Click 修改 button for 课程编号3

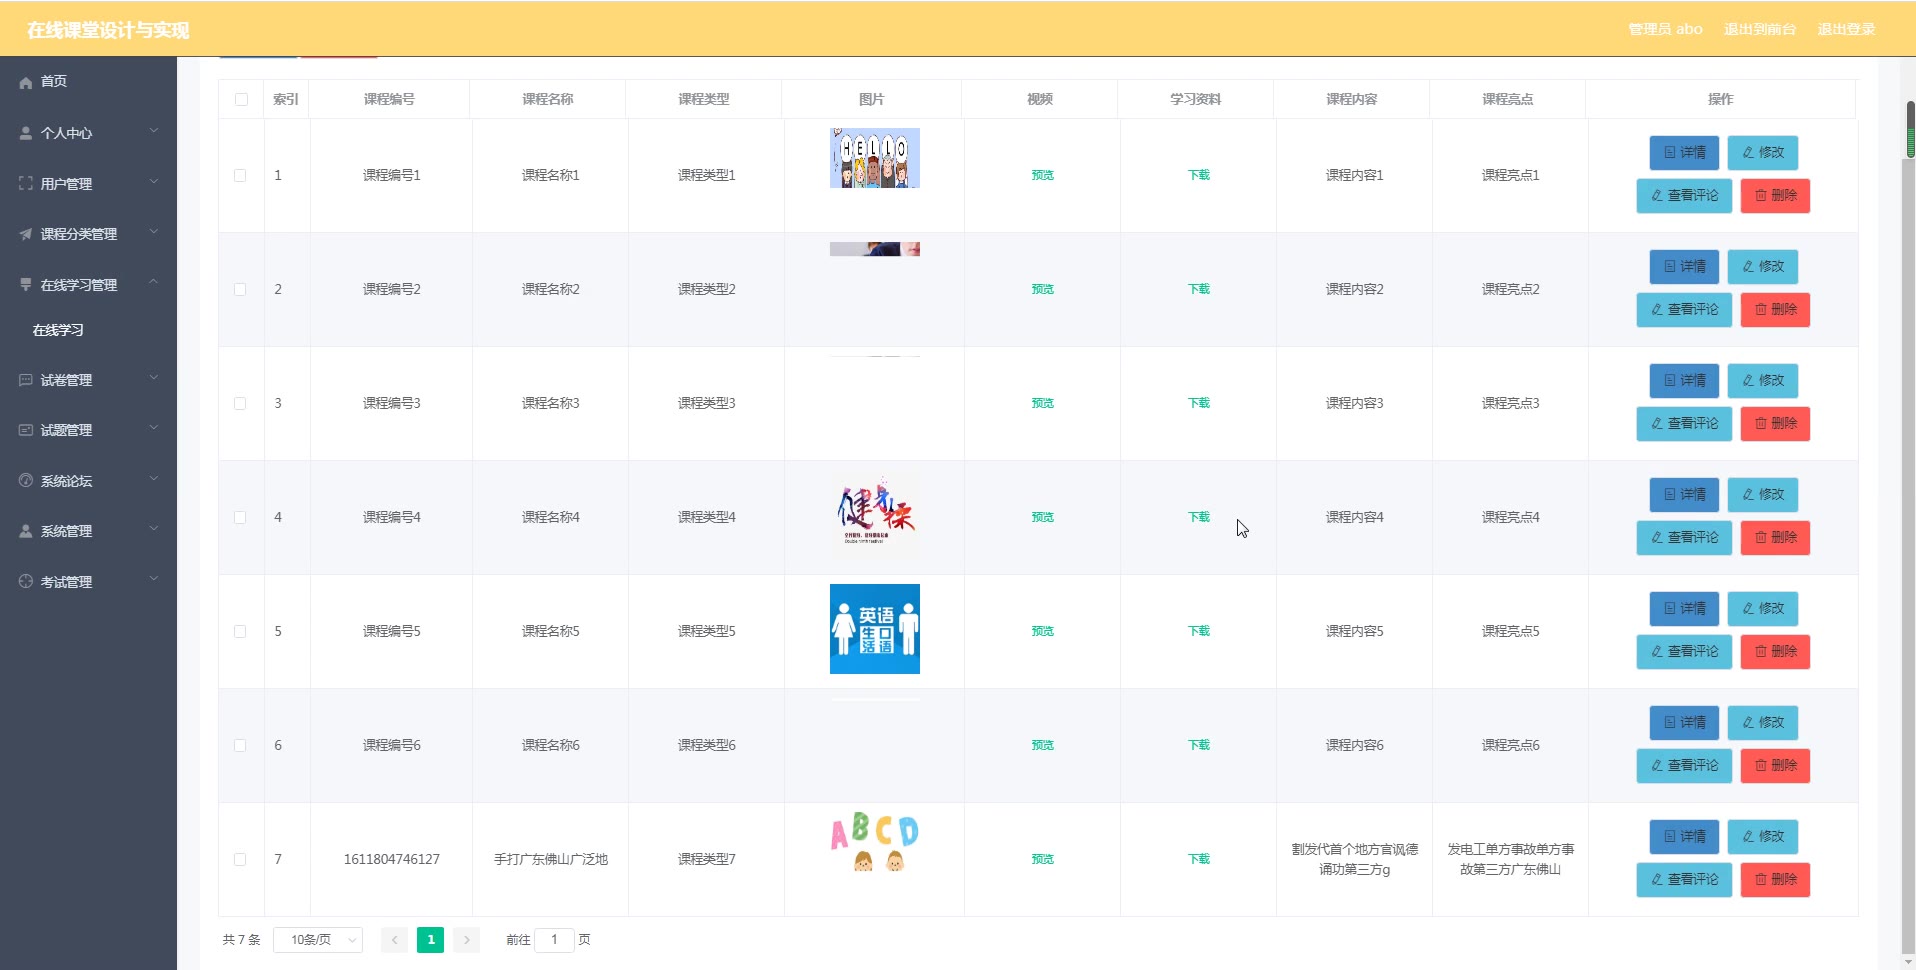1762,381
